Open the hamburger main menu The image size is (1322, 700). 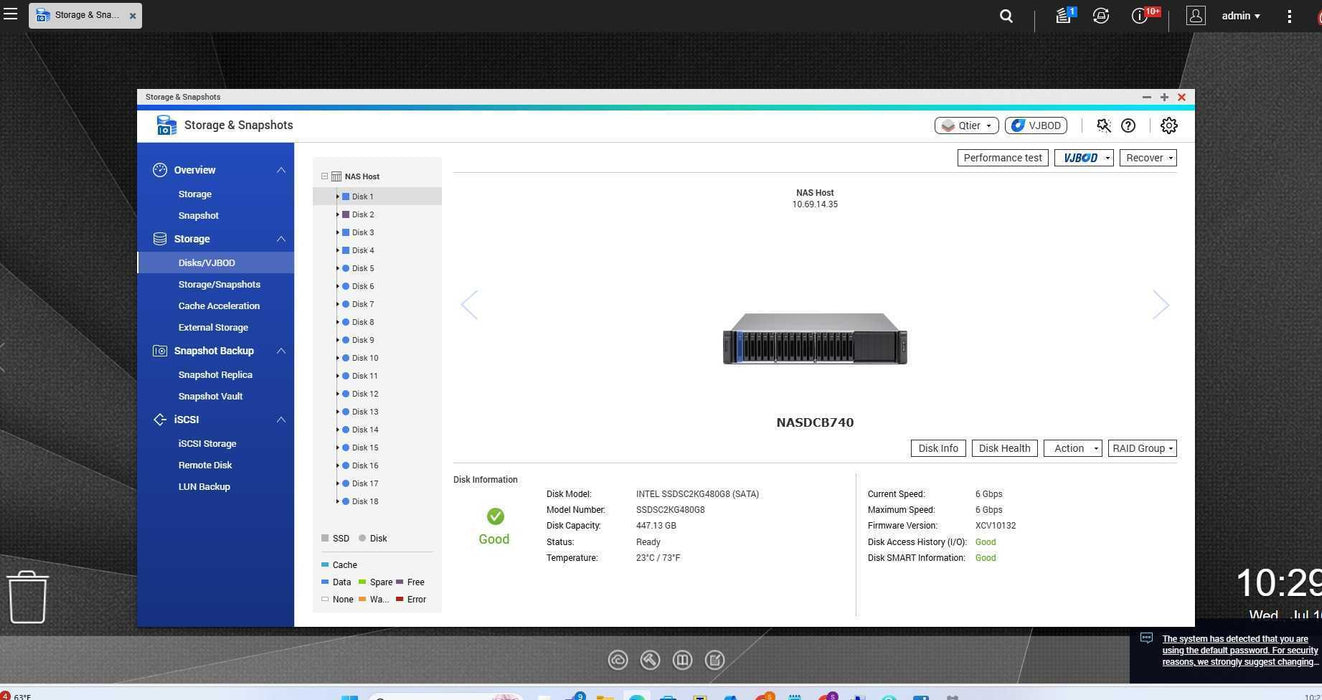pyautogui.click(x=10, y=15)
